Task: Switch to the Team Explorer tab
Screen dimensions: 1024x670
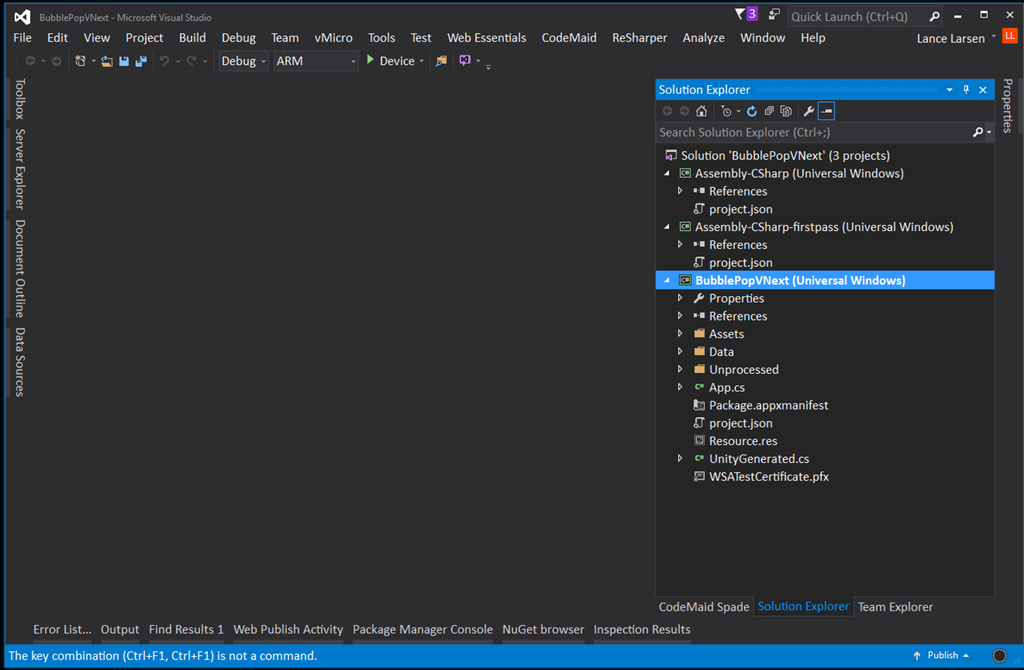Action: pos(895,607)
